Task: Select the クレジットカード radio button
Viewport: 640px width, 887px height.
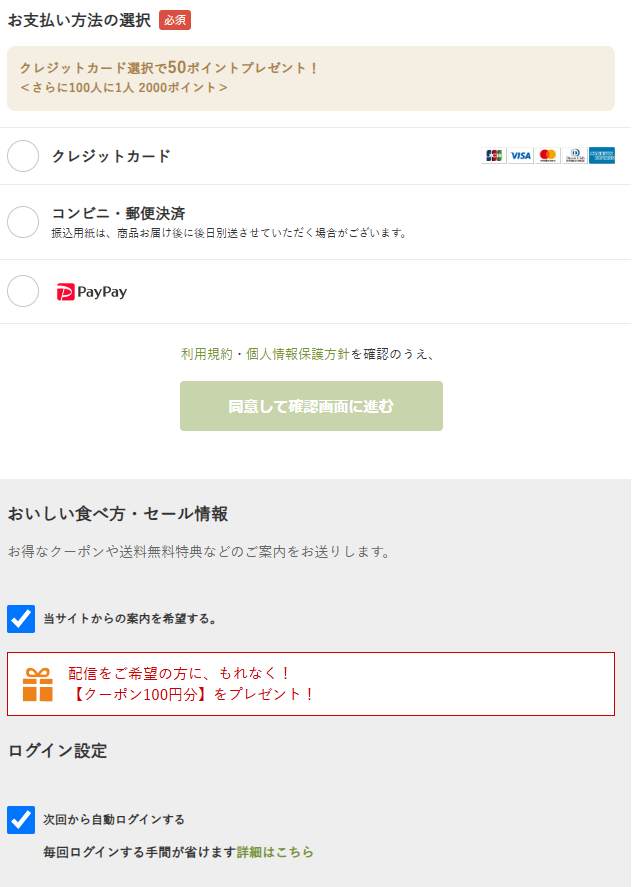Action: [23, 156]
